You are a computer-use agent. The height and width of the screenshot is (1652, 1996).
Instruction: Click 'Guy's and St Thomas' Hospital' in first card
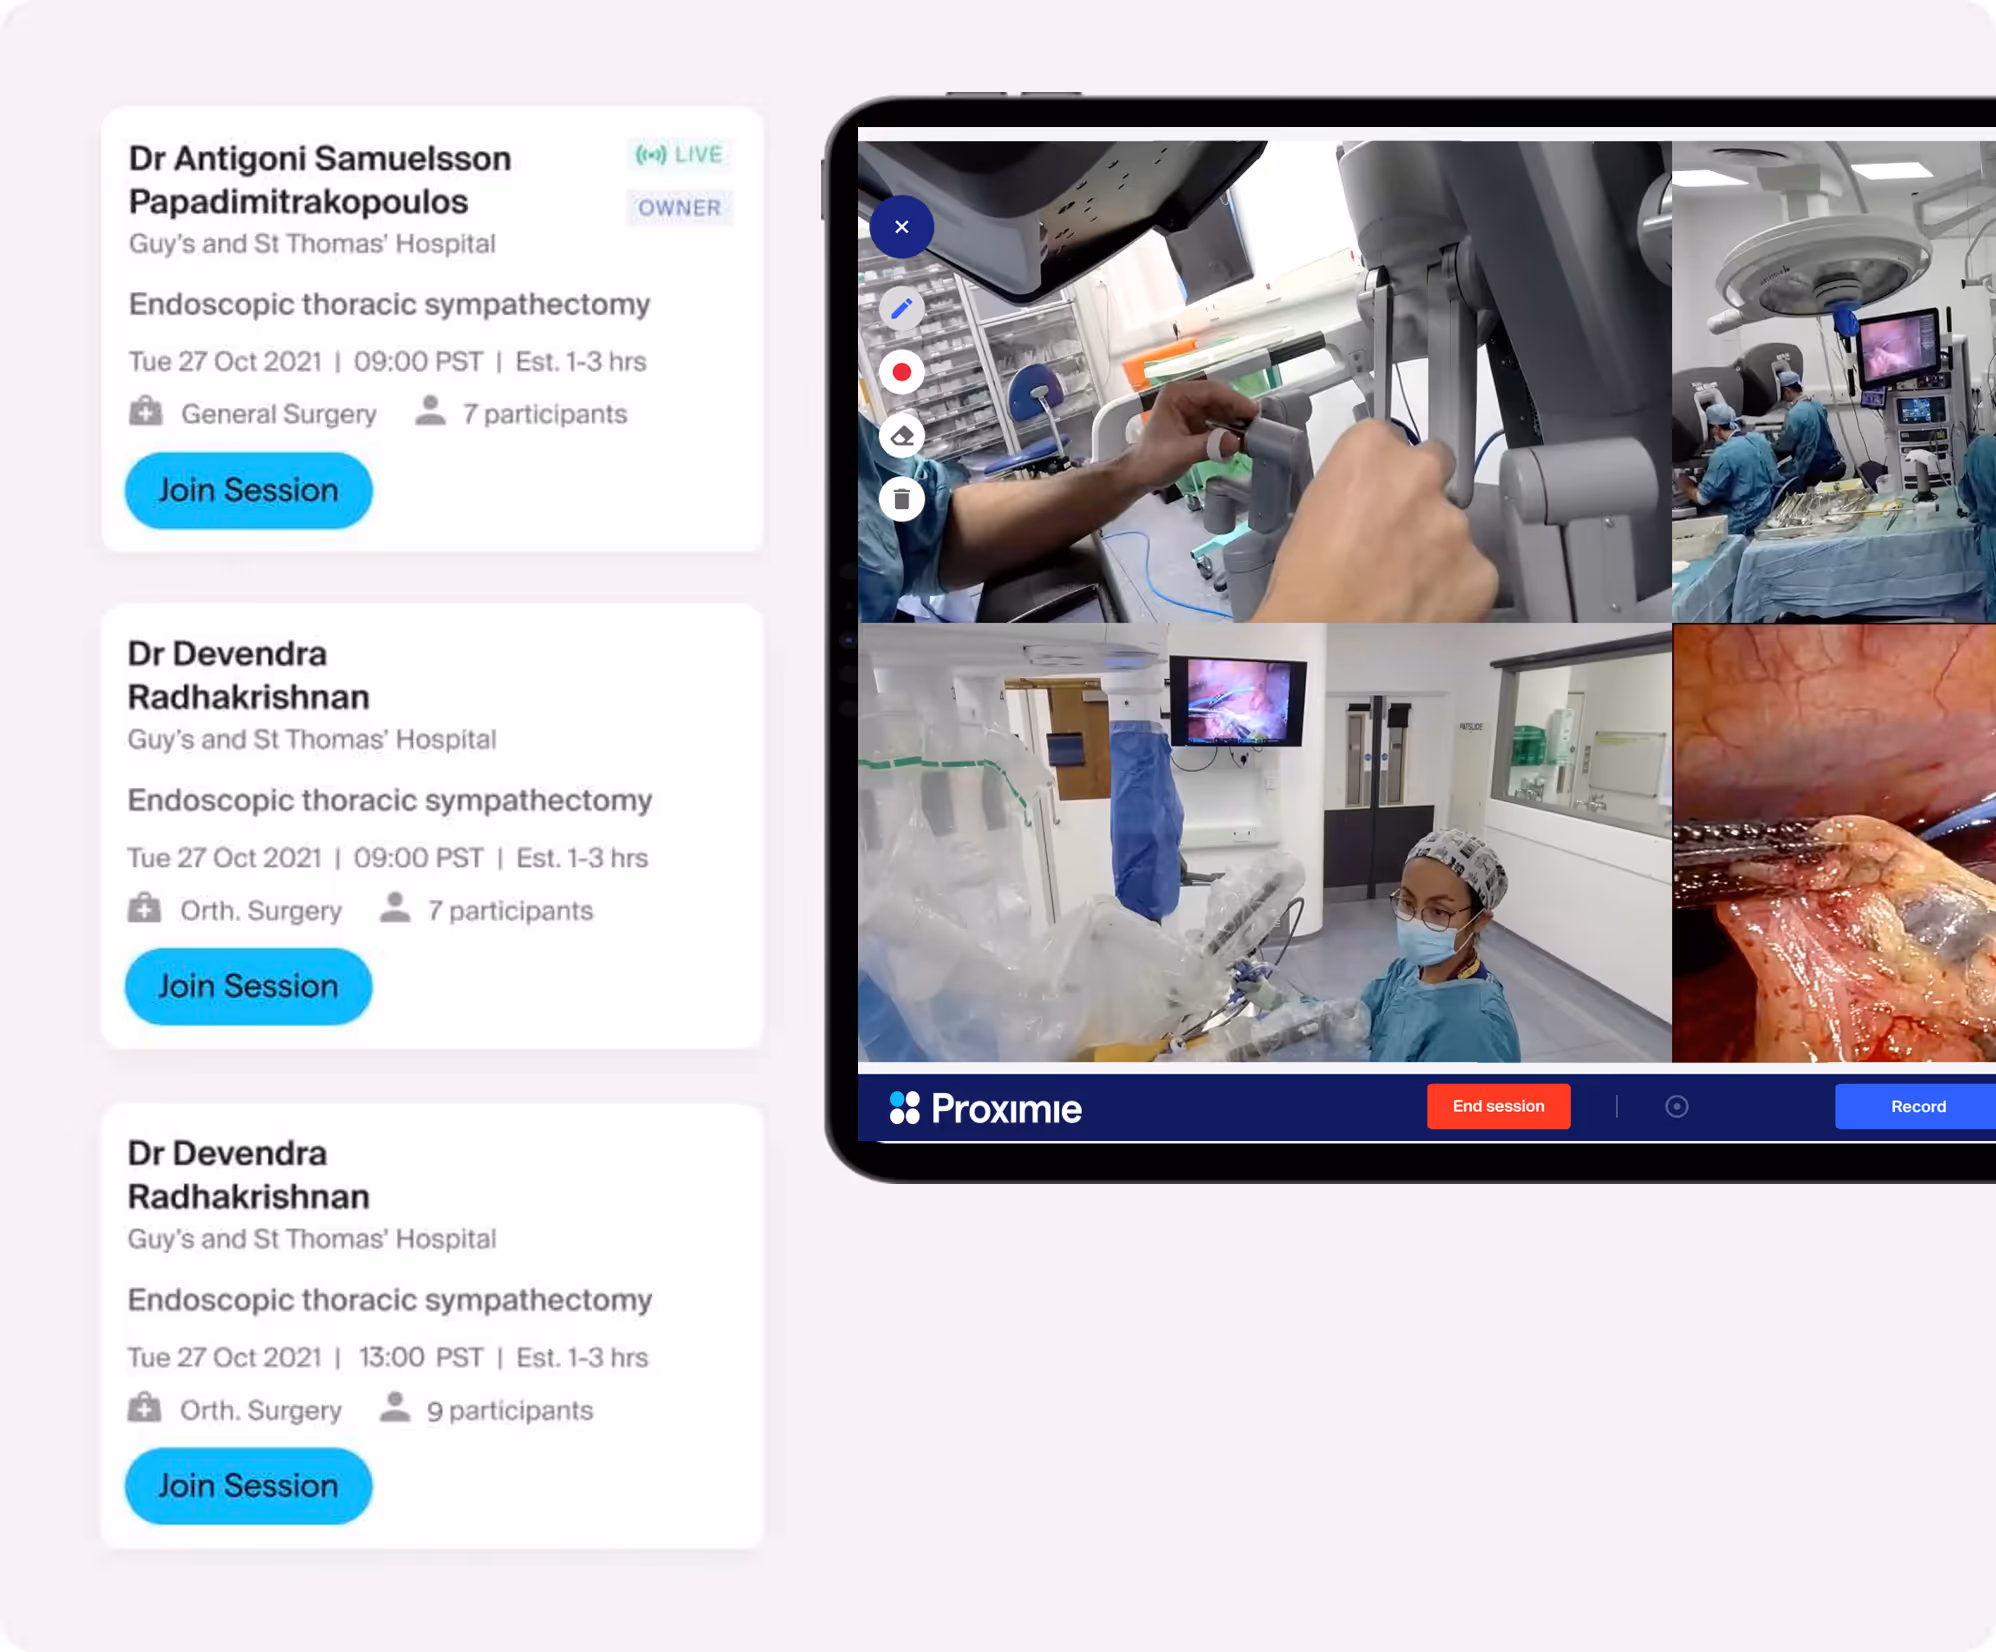[x=312, y=243]
